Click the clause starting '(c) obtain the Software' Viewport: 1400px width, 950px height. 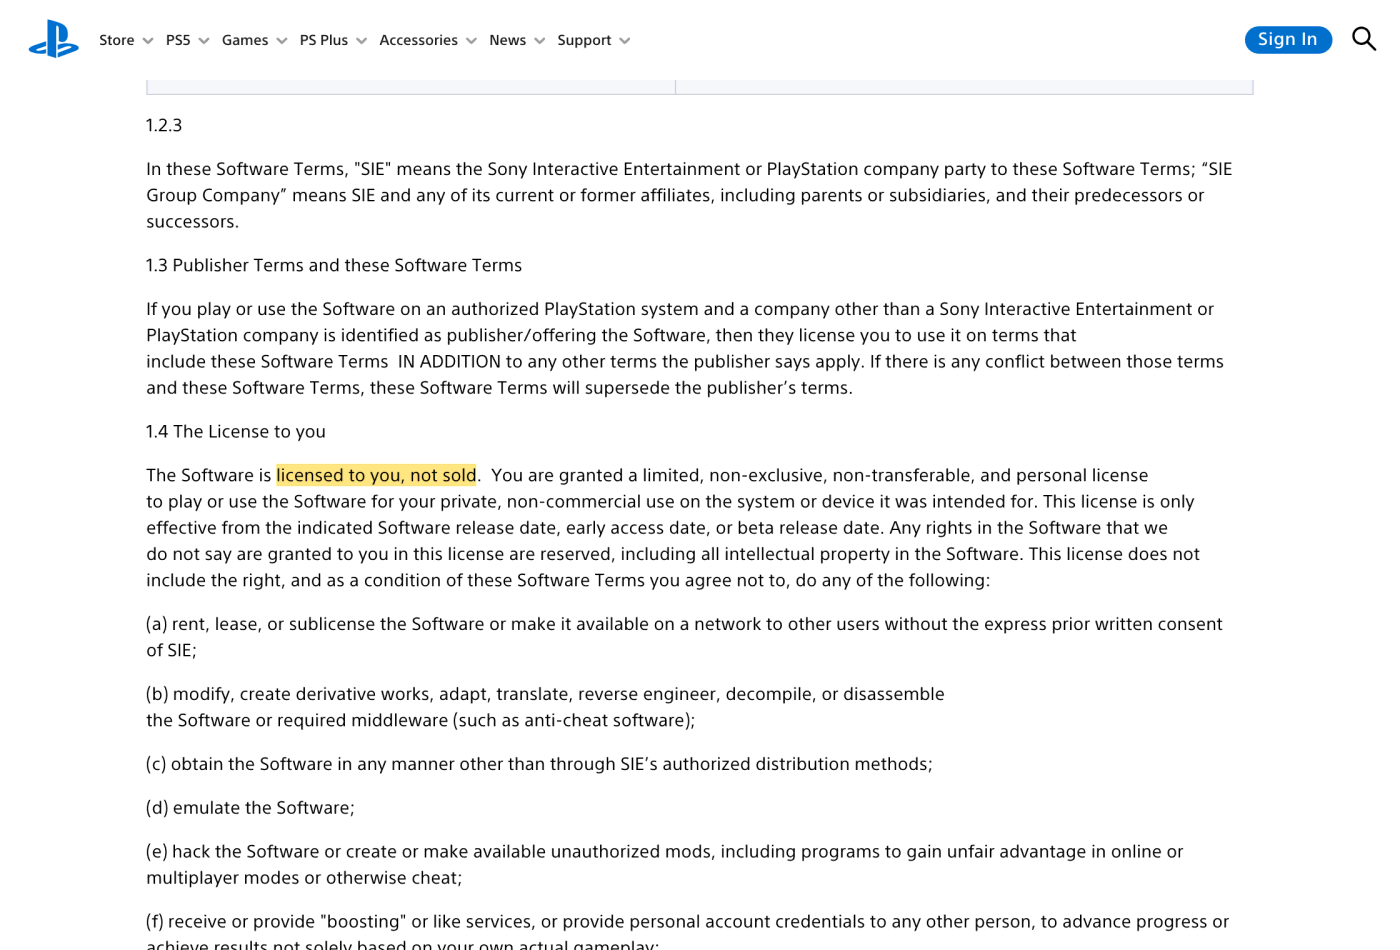pos(539,763)
